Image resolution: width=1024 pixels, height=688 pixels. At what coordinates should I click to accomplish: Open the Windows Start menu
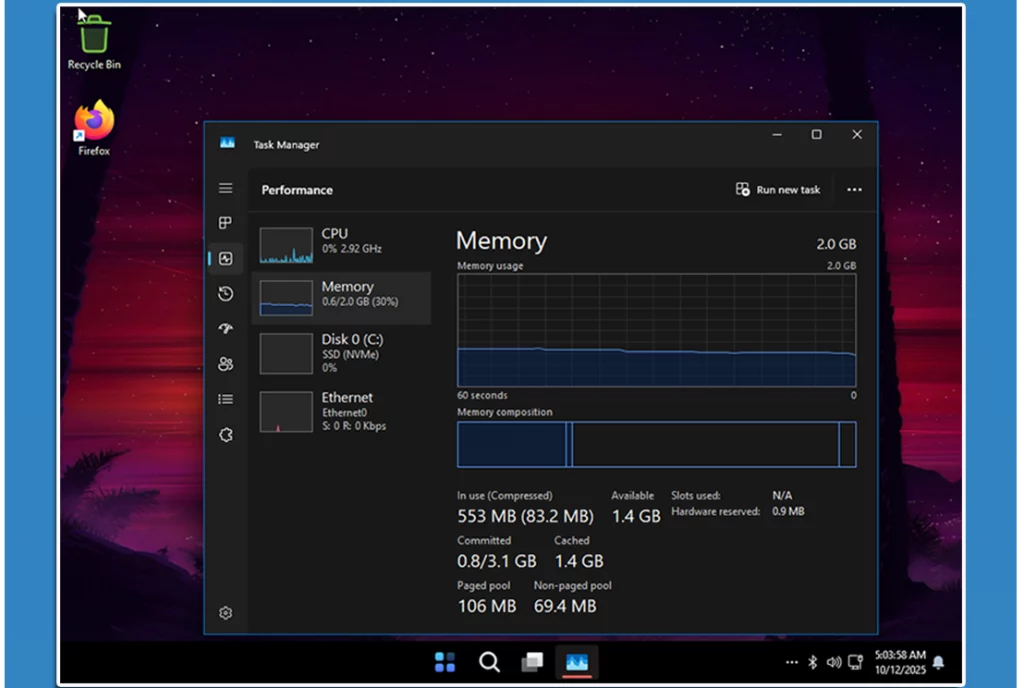[x=445, y=662]
